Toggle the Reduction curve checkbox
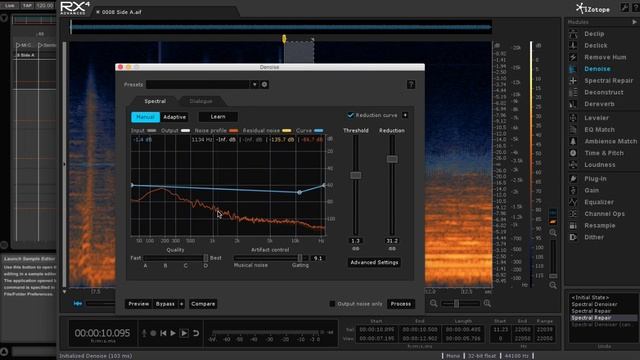The height and width of the screenshot is (360, 640). click(x=350, y=116)
